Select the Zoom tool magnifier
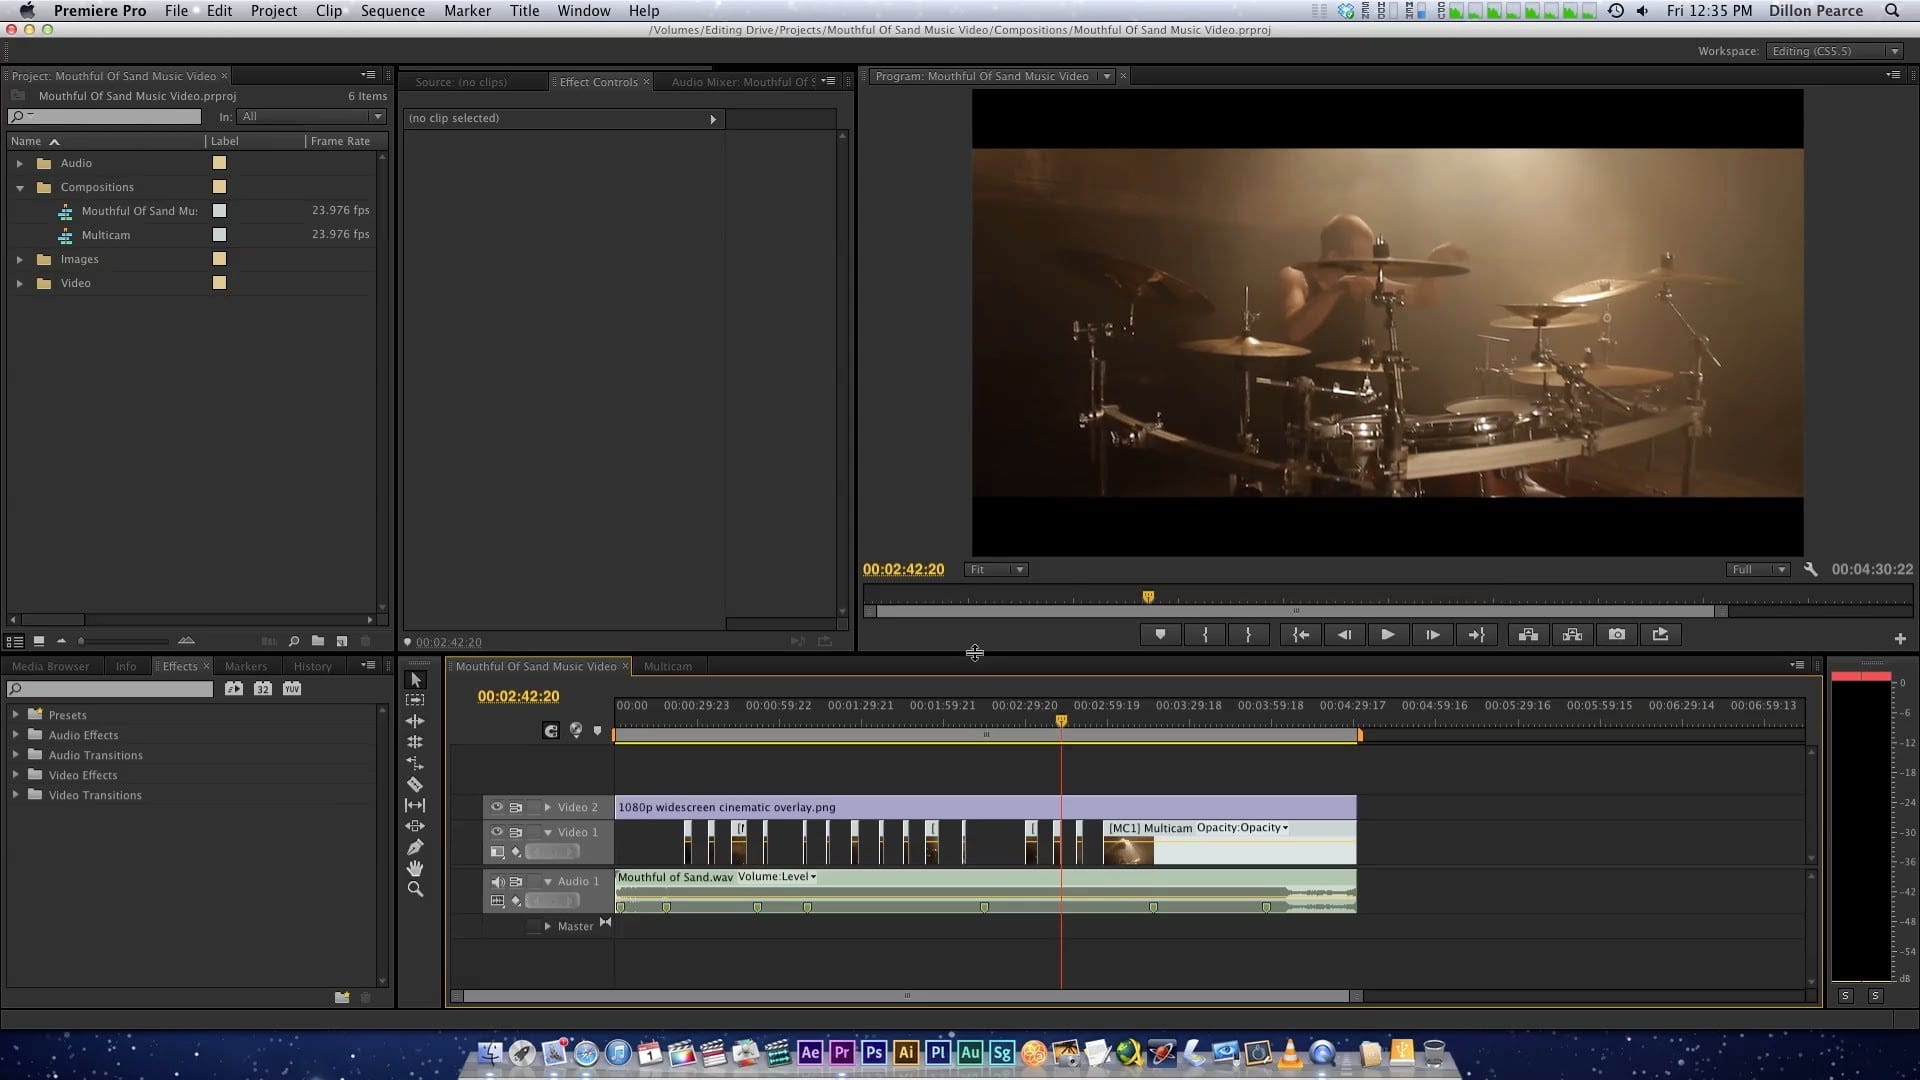Image resolution: width=1920 pixels, height=1080 pixels. click(x=415, y=889)
